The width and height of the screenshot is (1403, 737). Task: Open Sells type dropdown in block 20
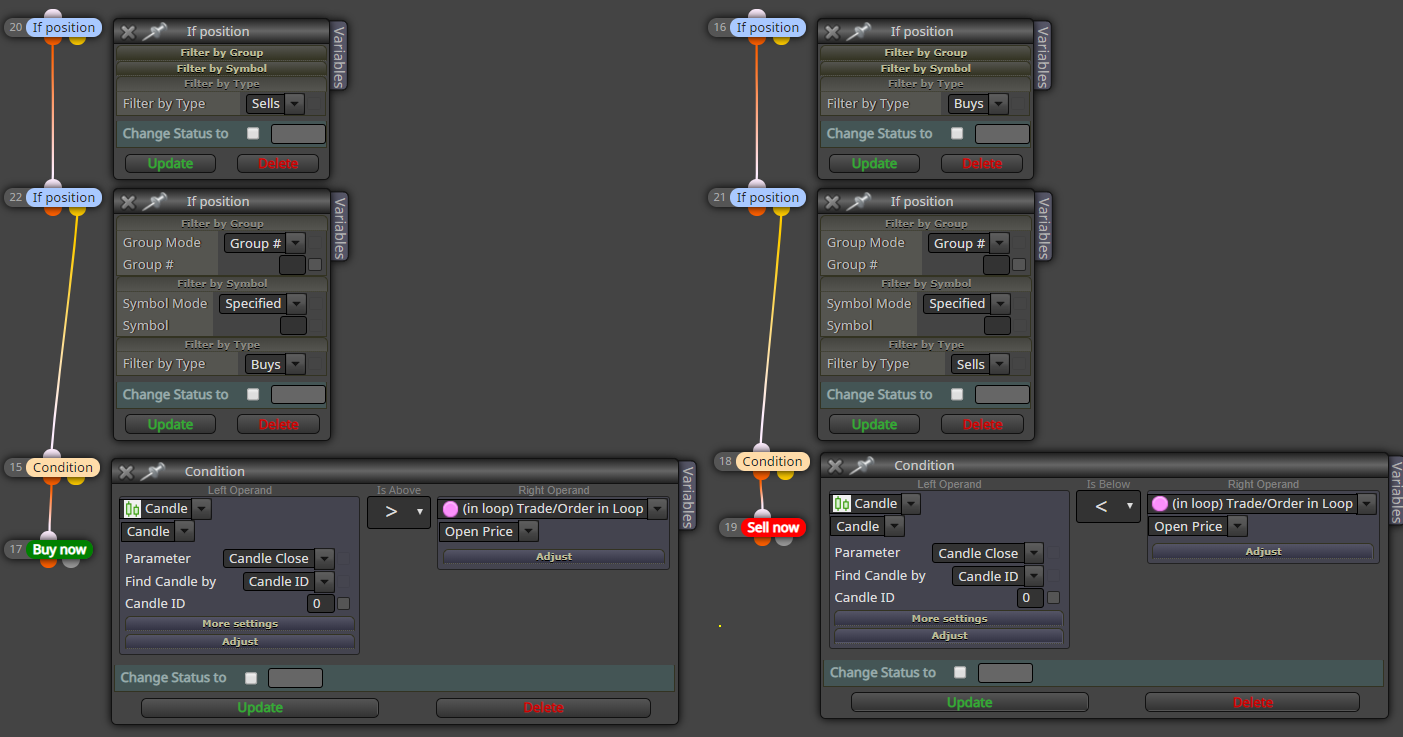pyautogui.click(x=275, y=104)
